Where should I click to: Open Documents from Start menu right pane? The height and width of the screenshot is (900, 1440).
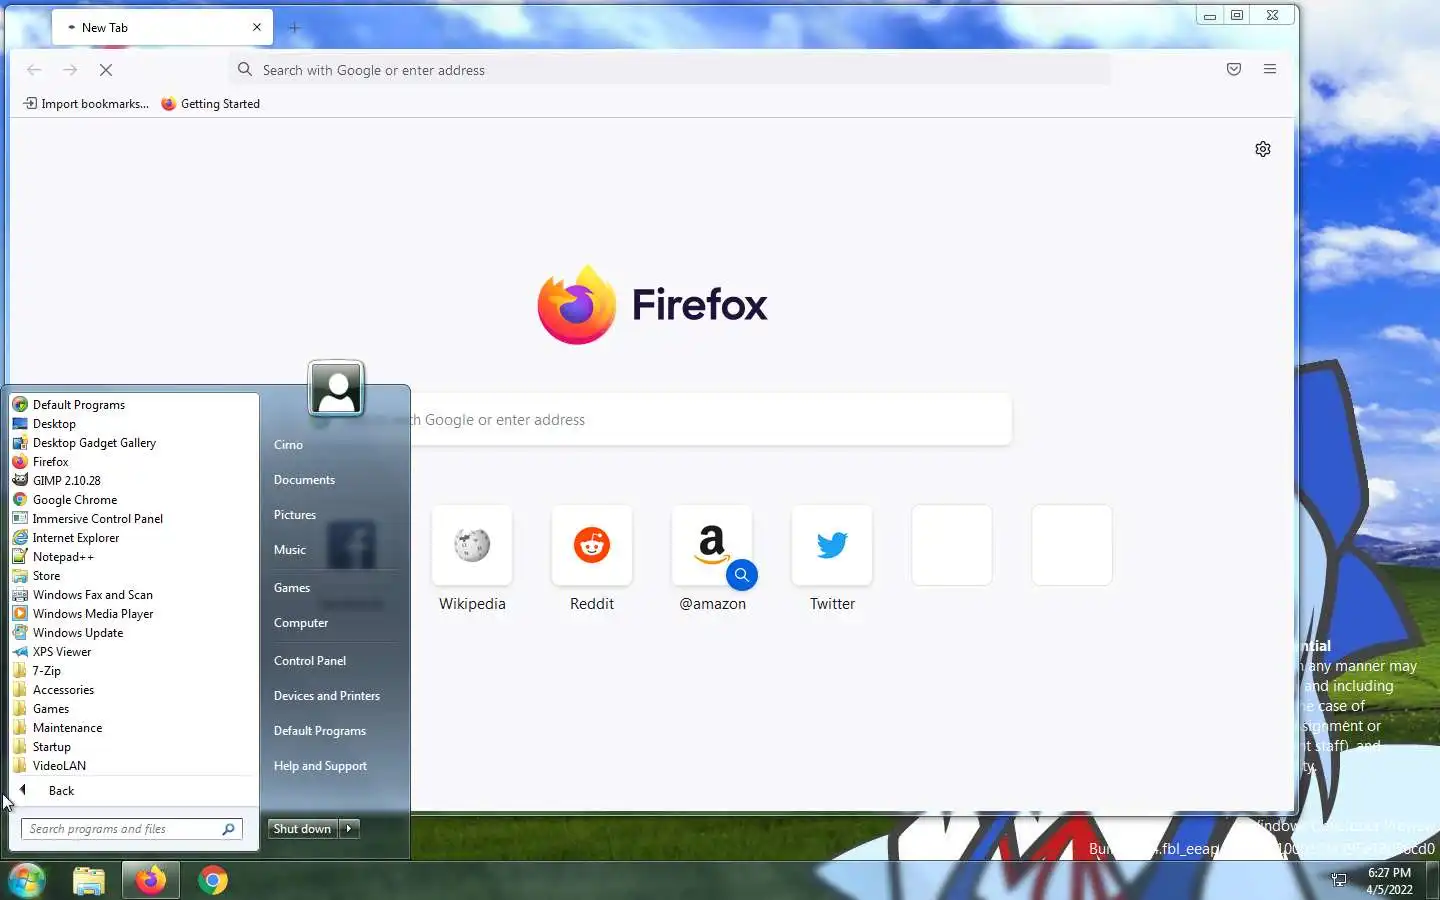click(304, 480)
